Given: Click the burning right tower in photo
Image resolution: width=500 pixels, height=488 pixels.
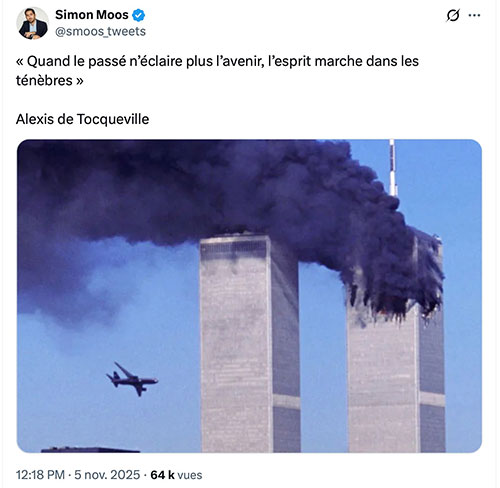Looking at the screenshot, I should (x=396, y=350).
